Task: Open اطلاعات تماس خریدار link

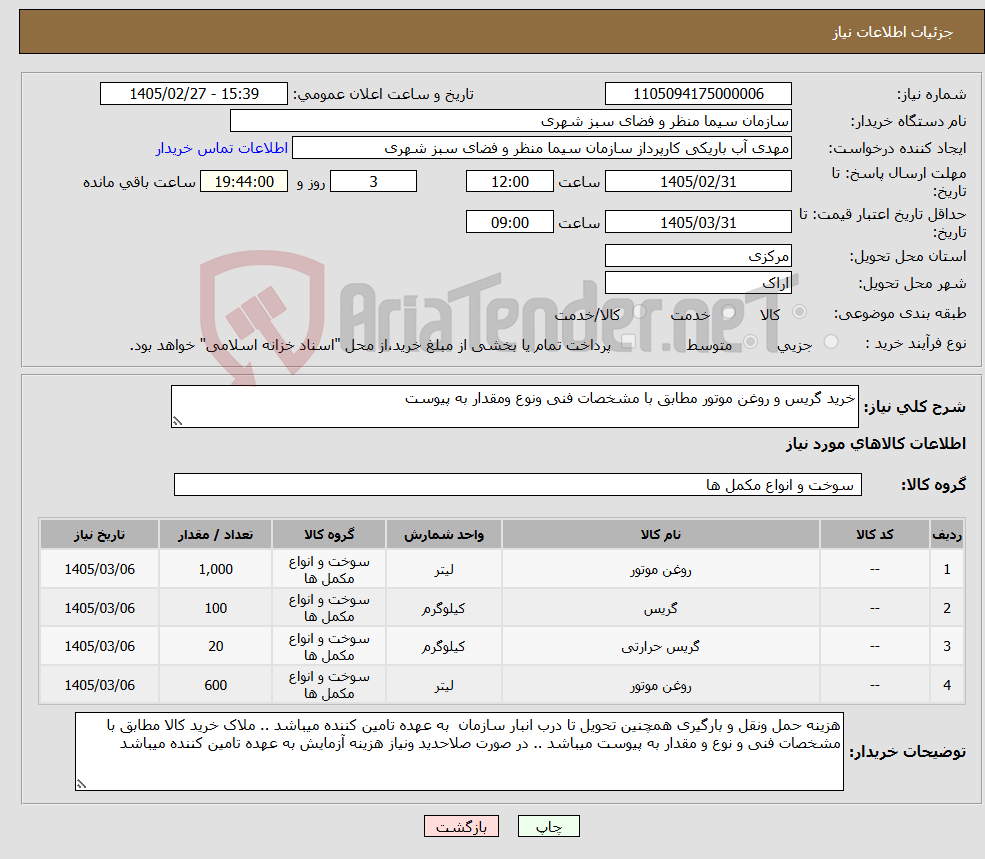Action: click(x=222, y=148)
